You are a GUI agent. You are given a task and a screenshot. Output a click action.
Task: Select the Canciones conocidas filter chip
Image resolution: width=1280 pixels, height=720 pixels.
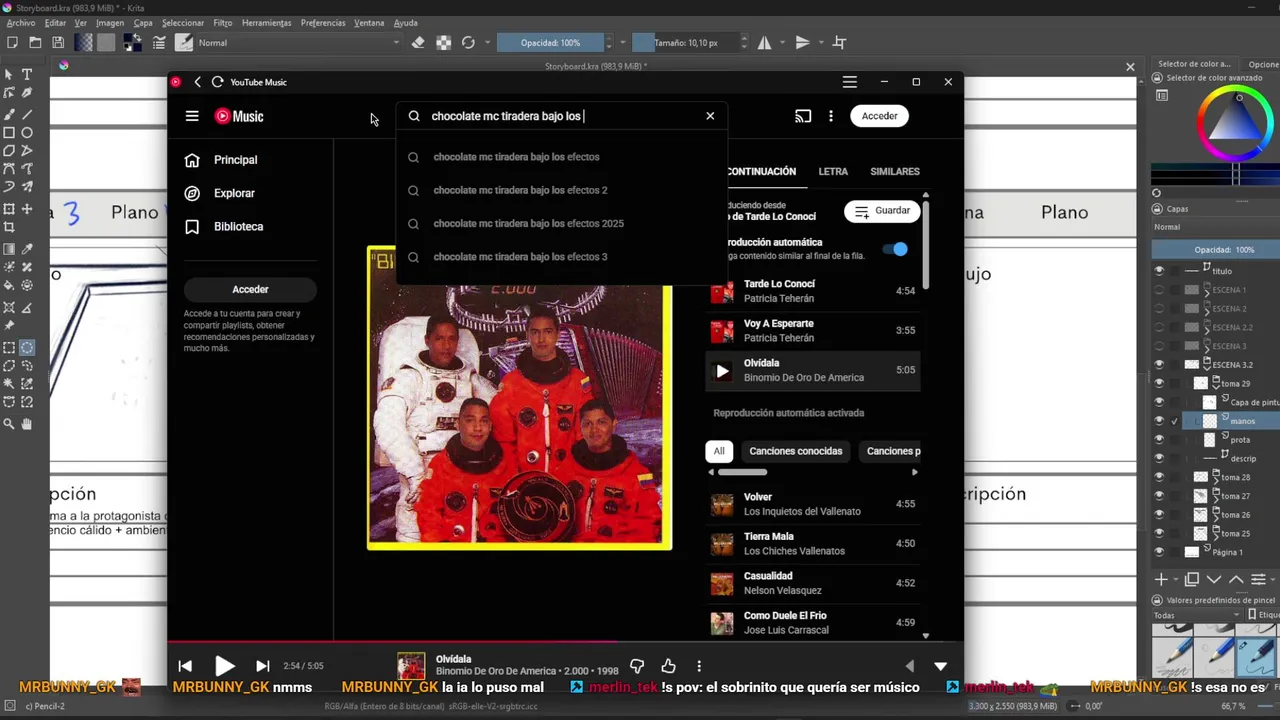pos(796,451)
